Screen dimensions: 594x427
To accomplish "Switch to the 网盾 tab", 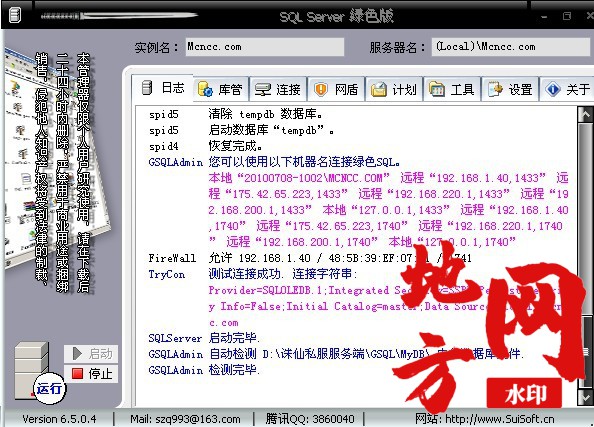I will point(336,89).
